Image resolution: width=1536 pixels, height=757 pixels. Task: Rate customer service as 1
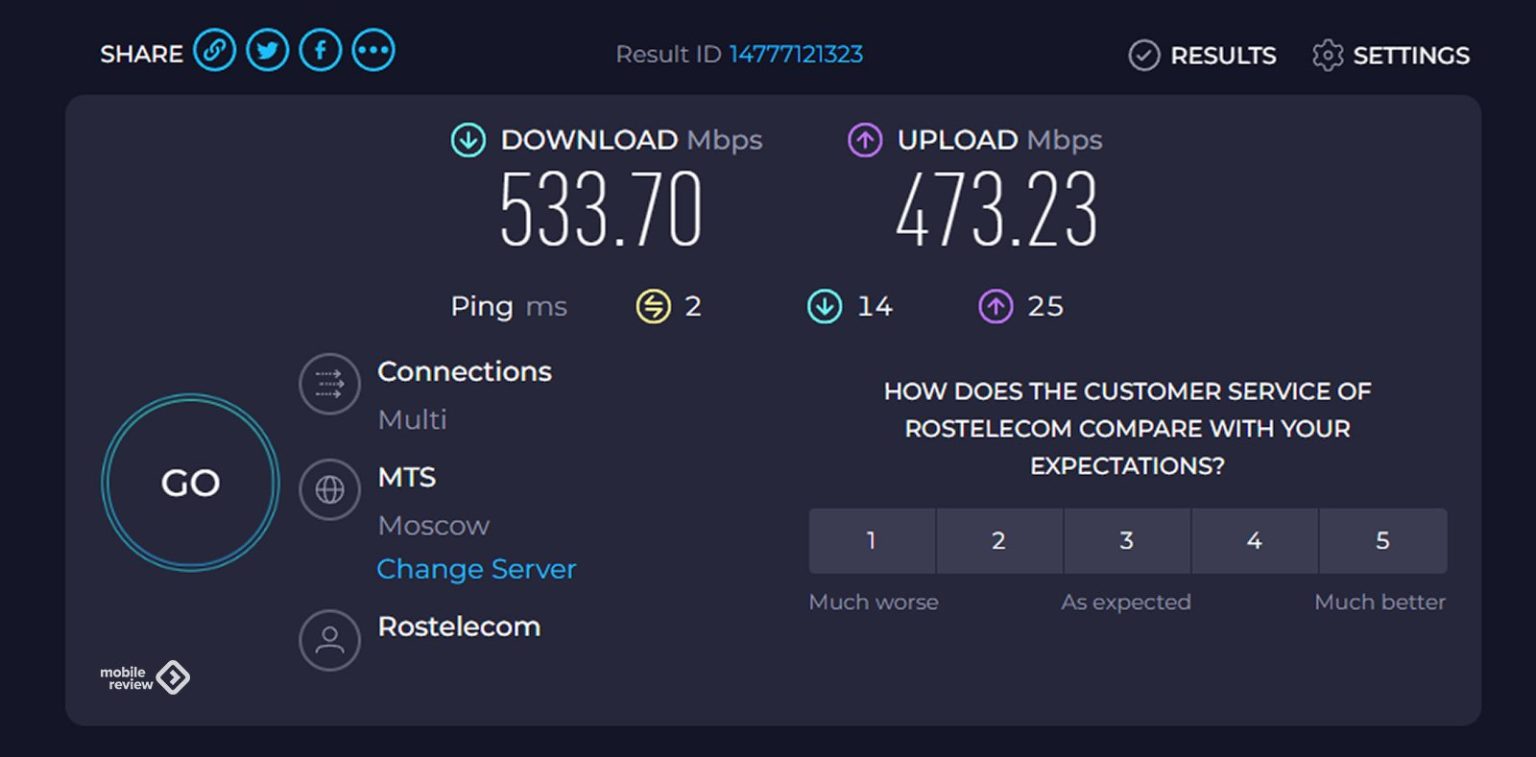871,541
